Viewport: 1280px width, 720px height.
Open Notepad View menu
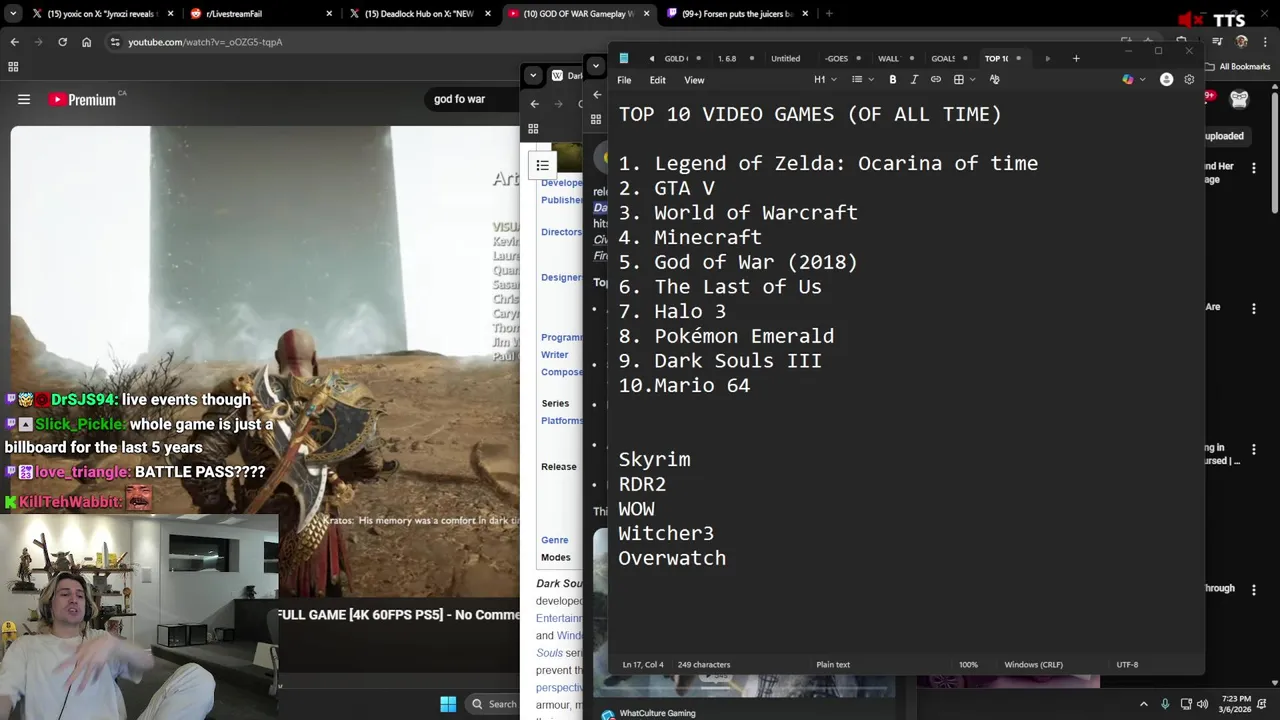pyautogui.click(x=694, y=80)
